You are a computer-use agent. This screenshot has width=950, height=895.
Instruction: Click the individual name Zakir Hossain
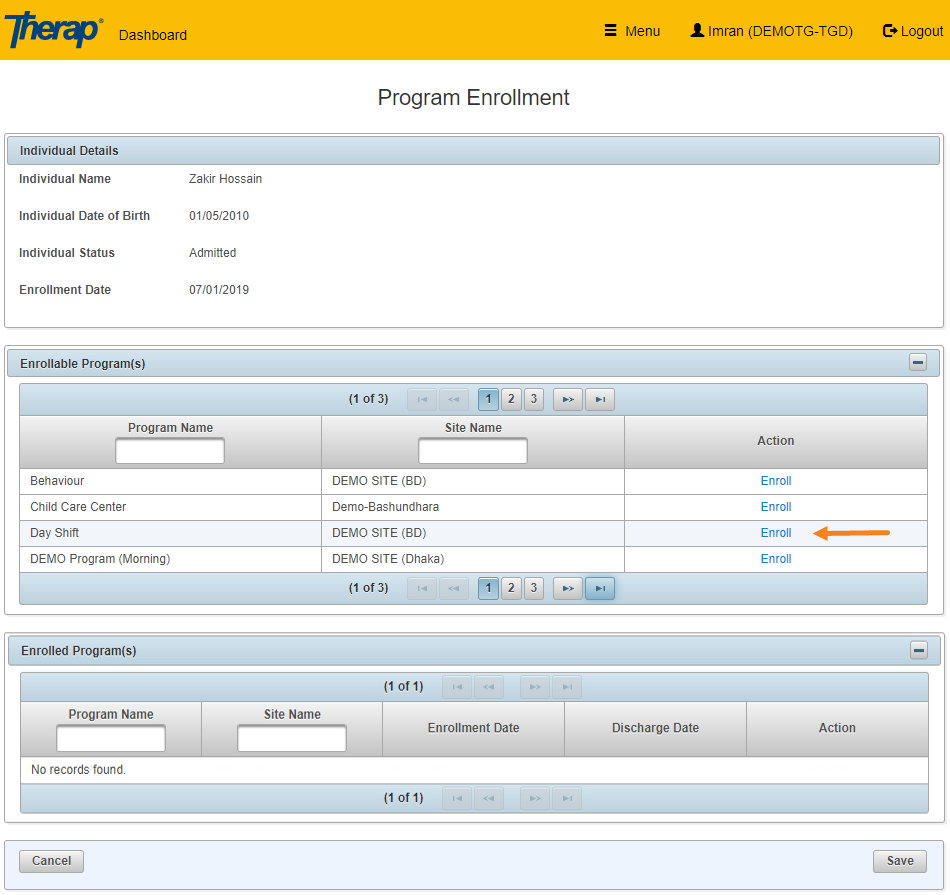coord(225,179)
